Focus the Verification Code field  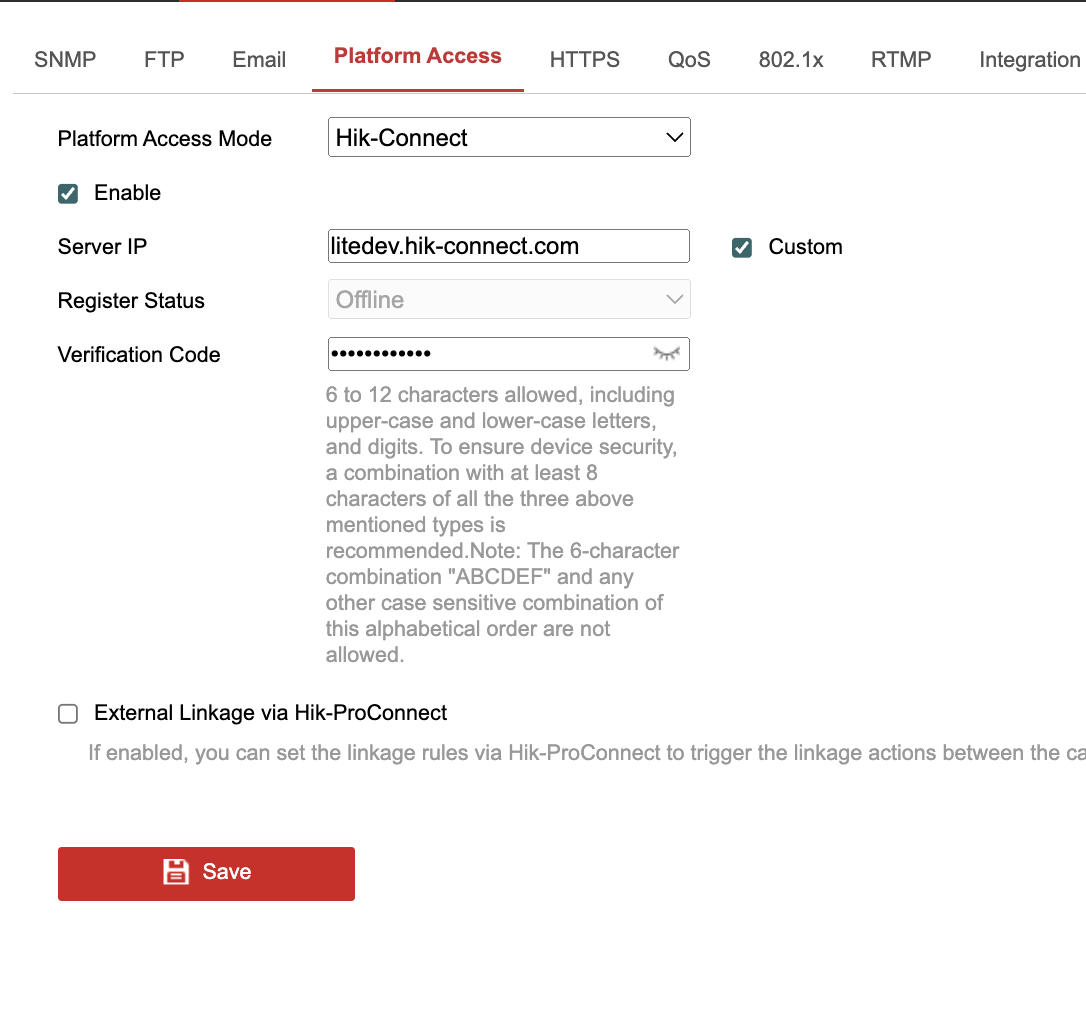(x=485, y=354)
